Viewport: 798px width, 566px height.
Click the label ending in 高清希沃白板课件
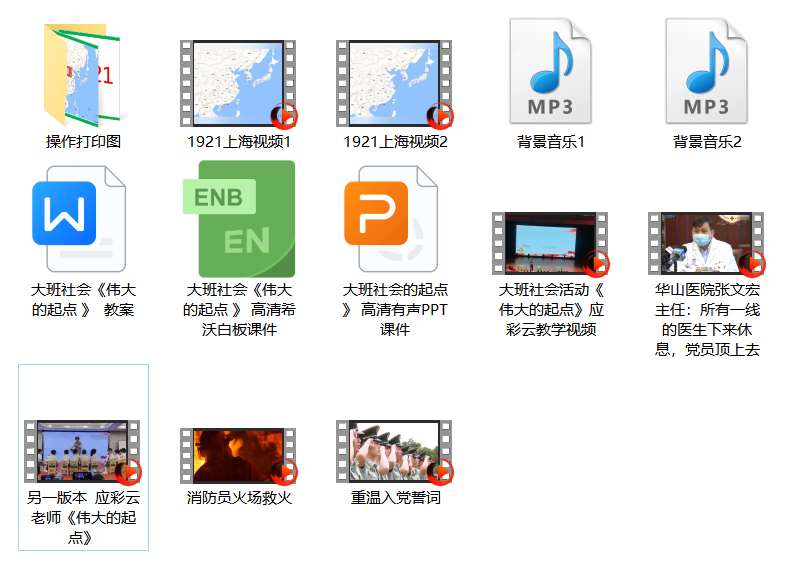coord(239,309)
